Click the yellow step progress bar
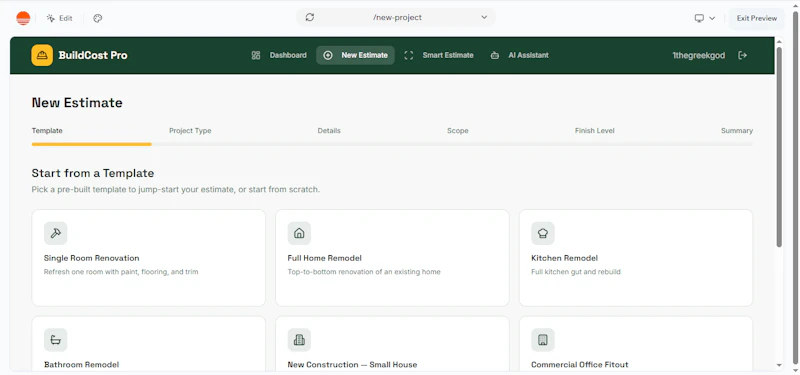This screenshot has height=375, width=800. 91,144
